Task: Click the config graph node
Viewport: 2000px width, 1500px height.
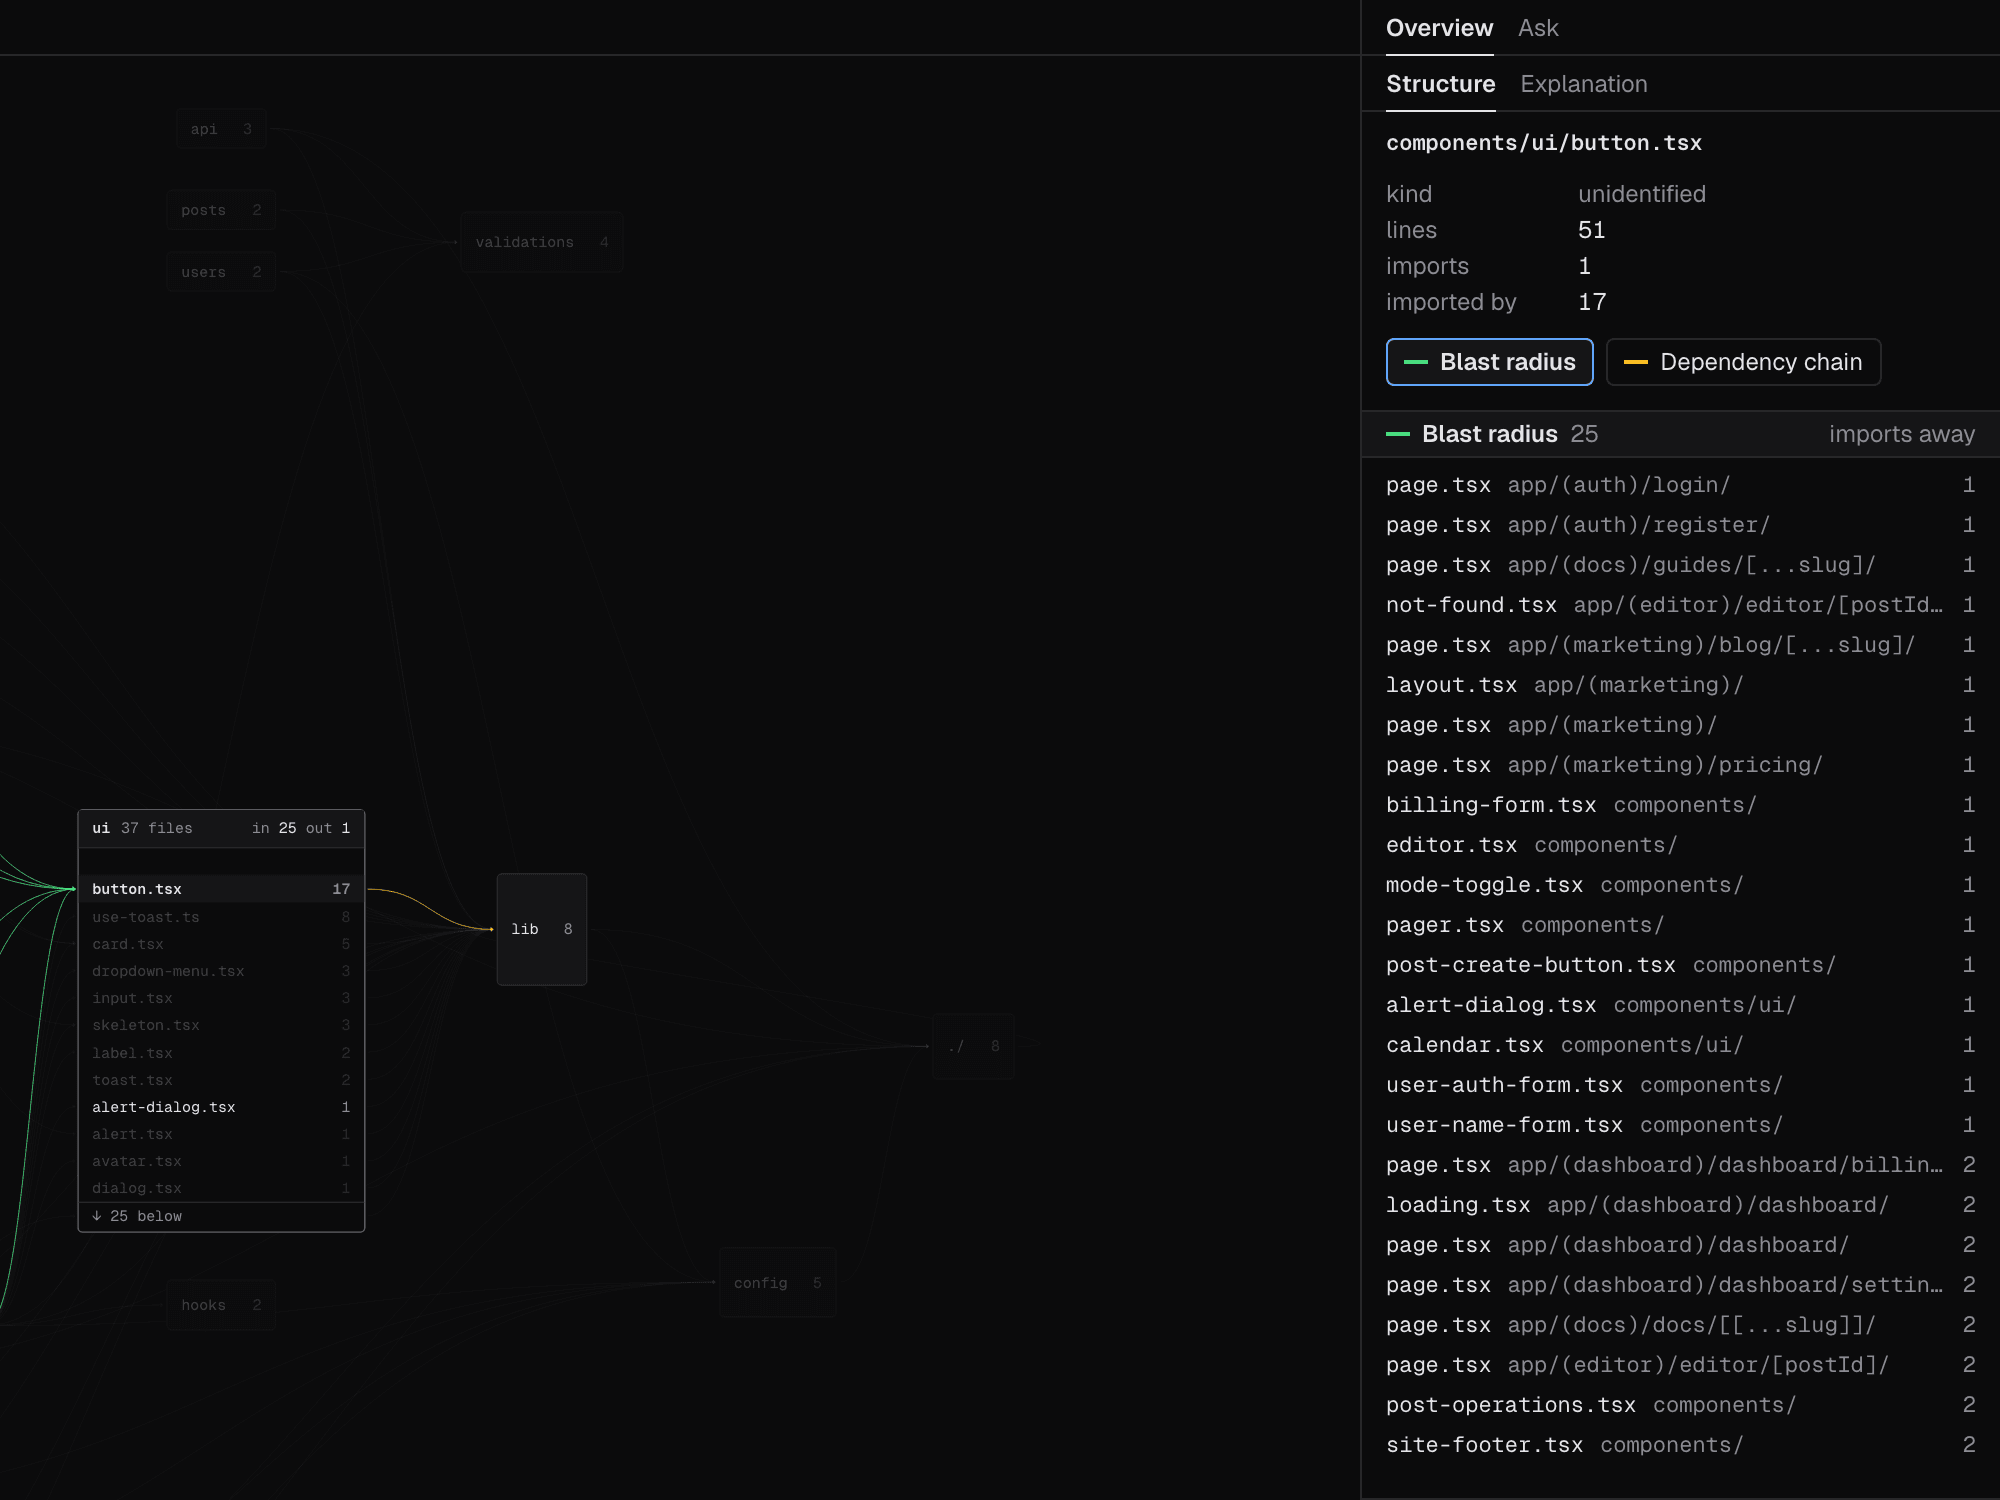Action: pos(777,1283)
